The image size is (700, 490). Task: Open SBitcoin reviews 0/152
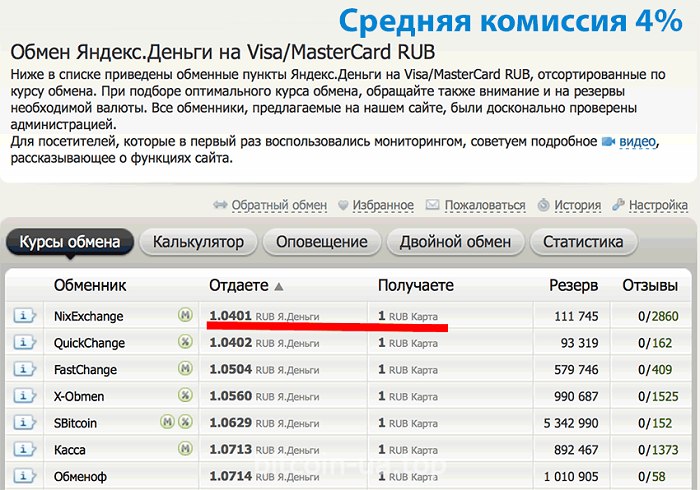(655, 424)
